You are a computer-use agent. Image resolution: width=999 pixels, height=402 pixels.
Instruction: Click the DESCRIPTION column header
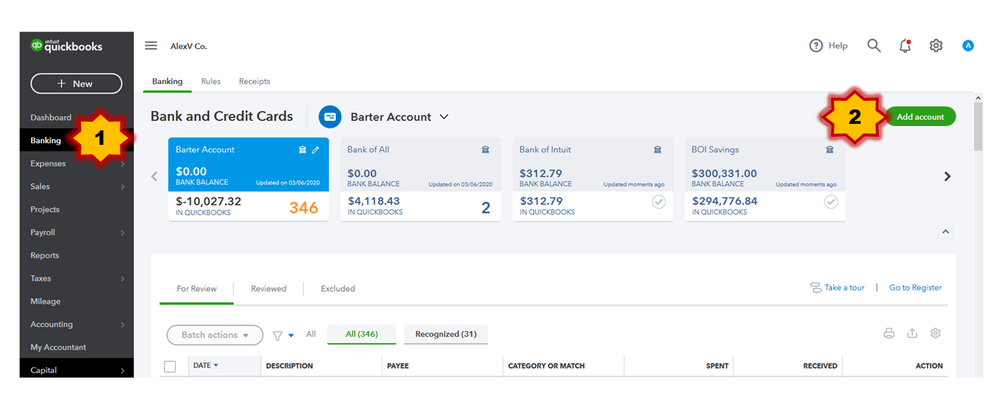click(289, 366)
